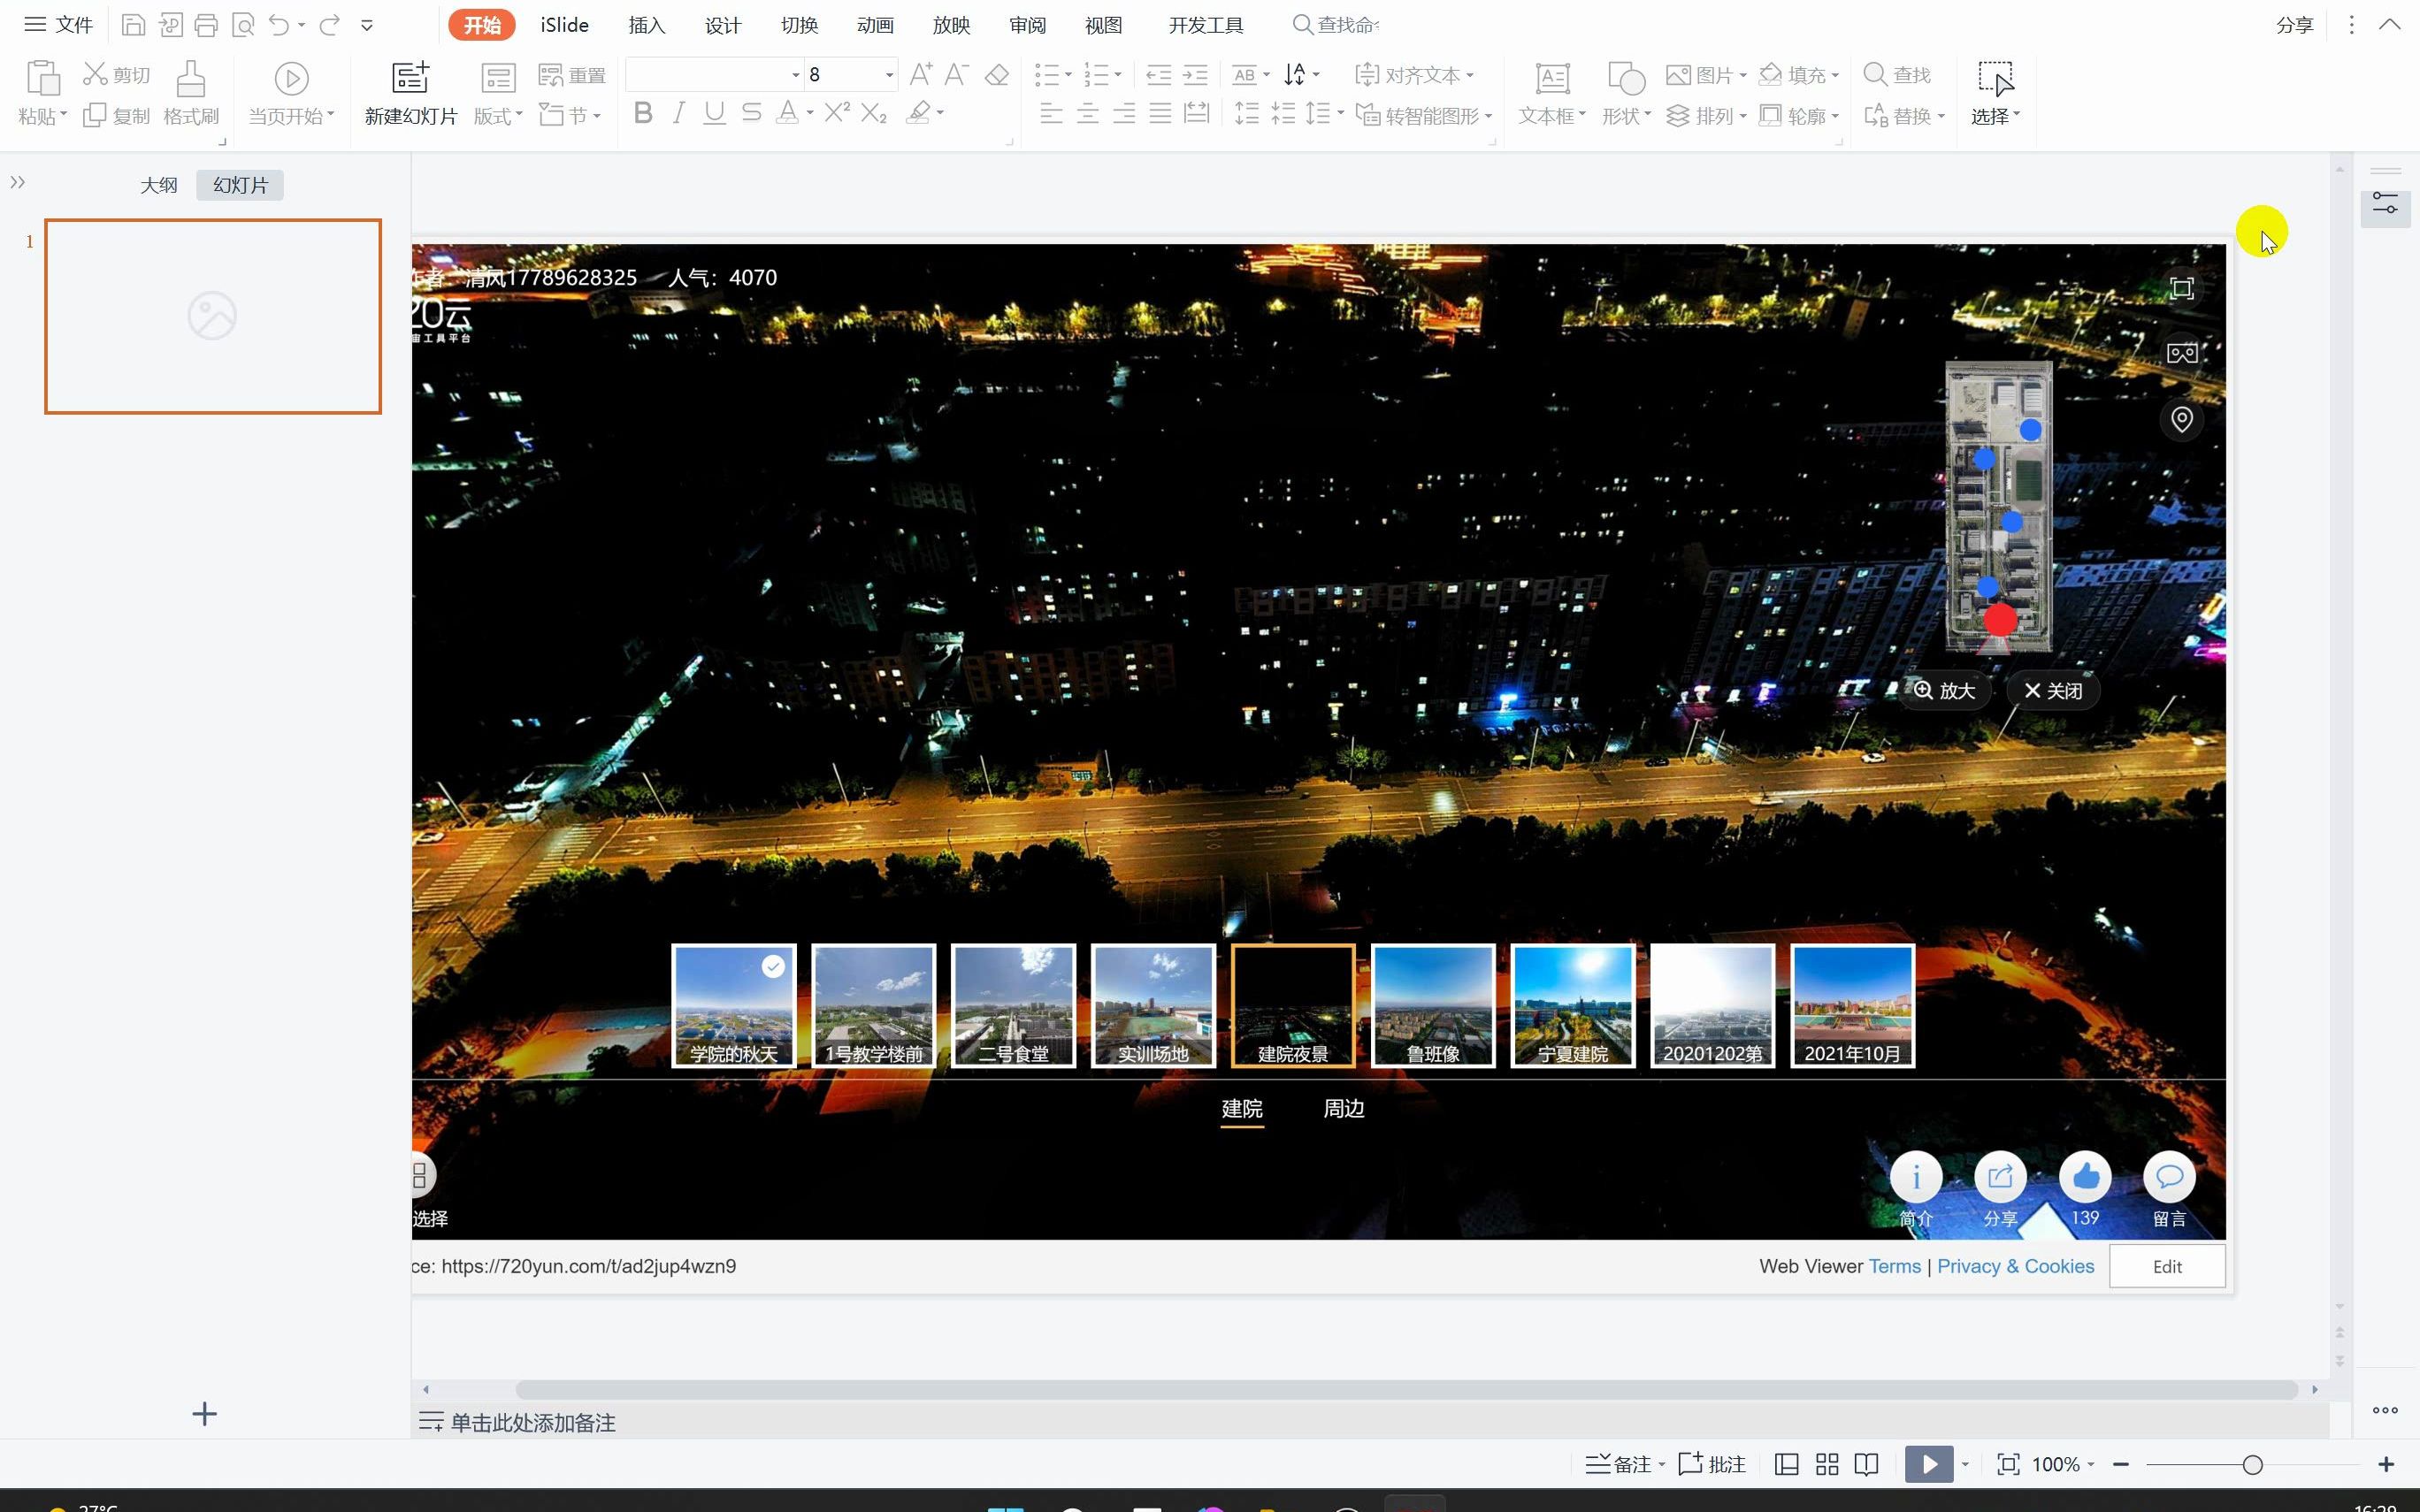Image resolution: width=2420 pixels, height=1512 pixels.
Task: Click the New Slide (新建幻灯片) icon
Action: tap(410, 79)
